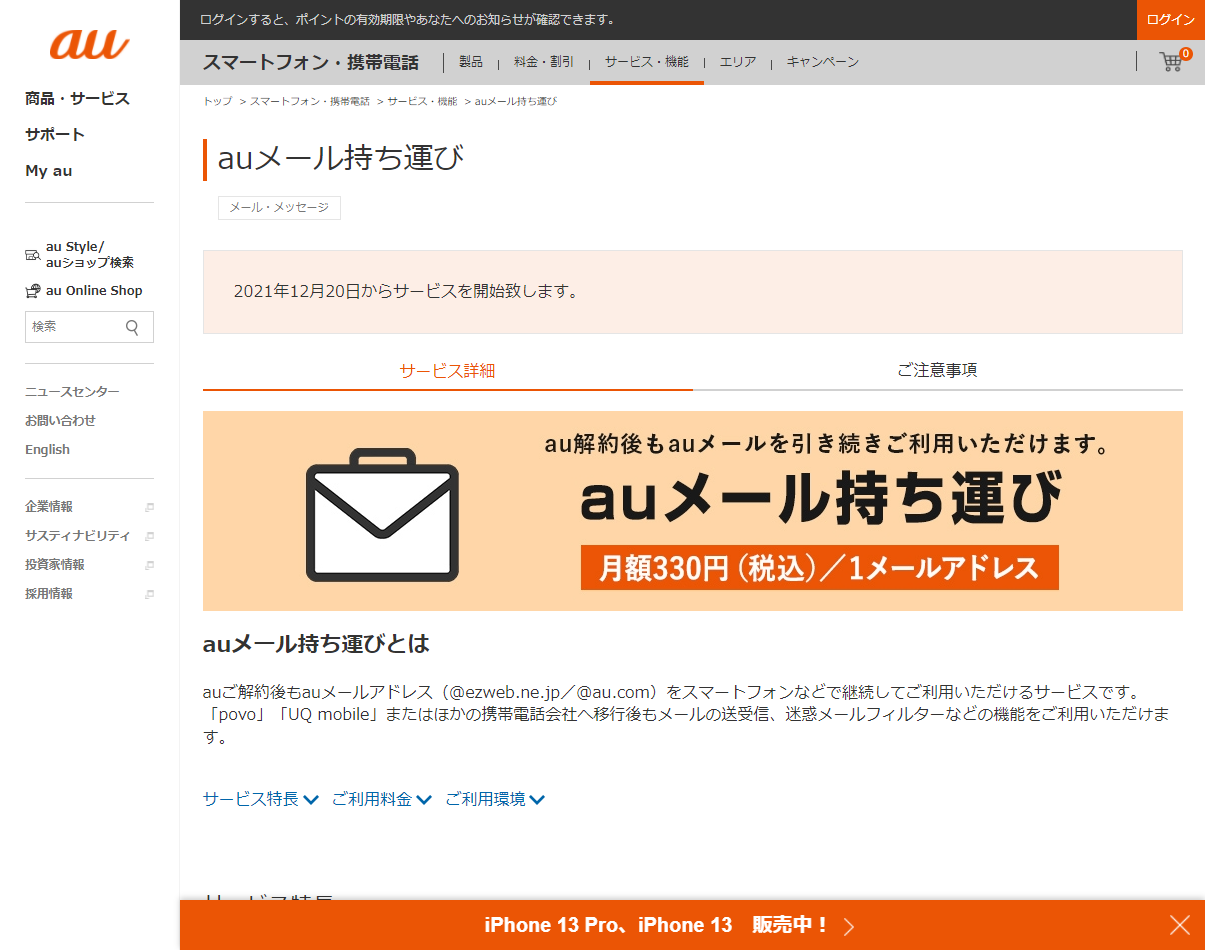The height and width of the screenshot is (950, 1205).
Task: Open サステナビリティ link
Action: tap(77, 536)
